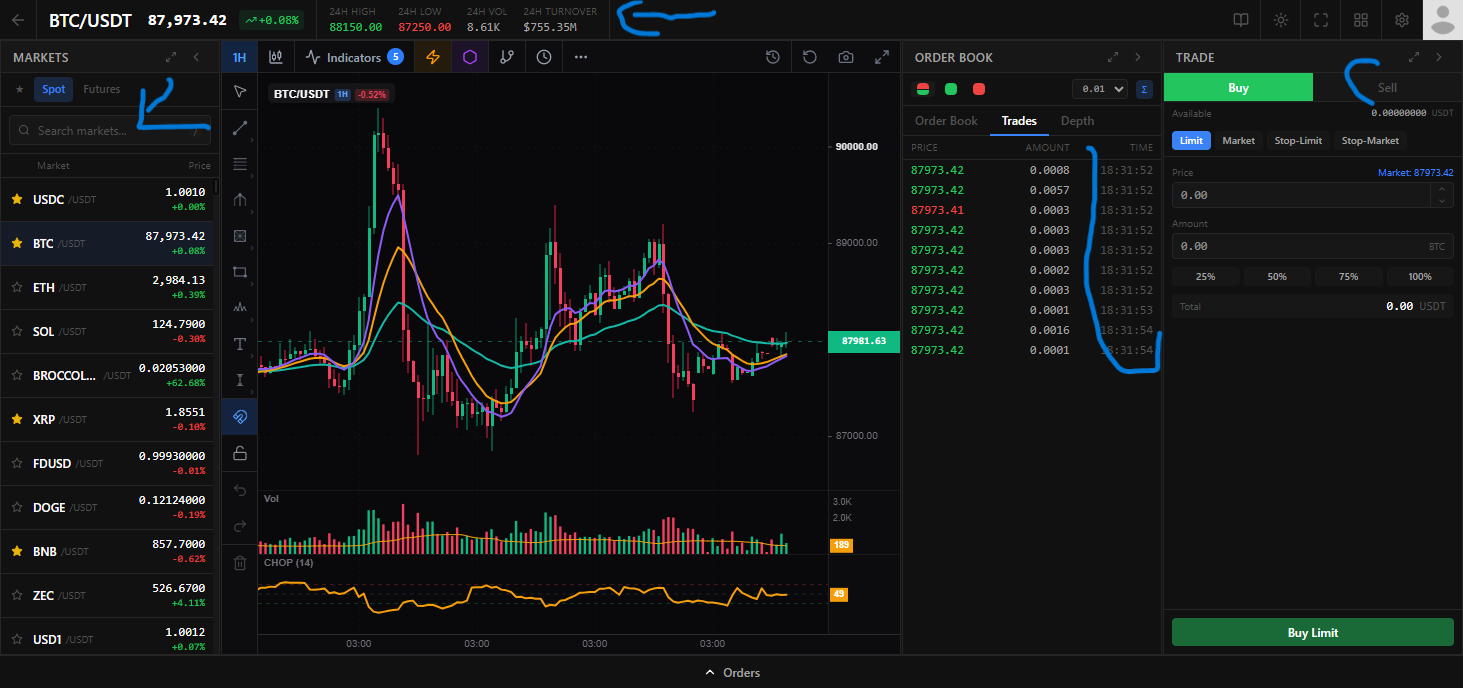
Task: Go back using the top-left arrow
Action: (x=17, y=20)
